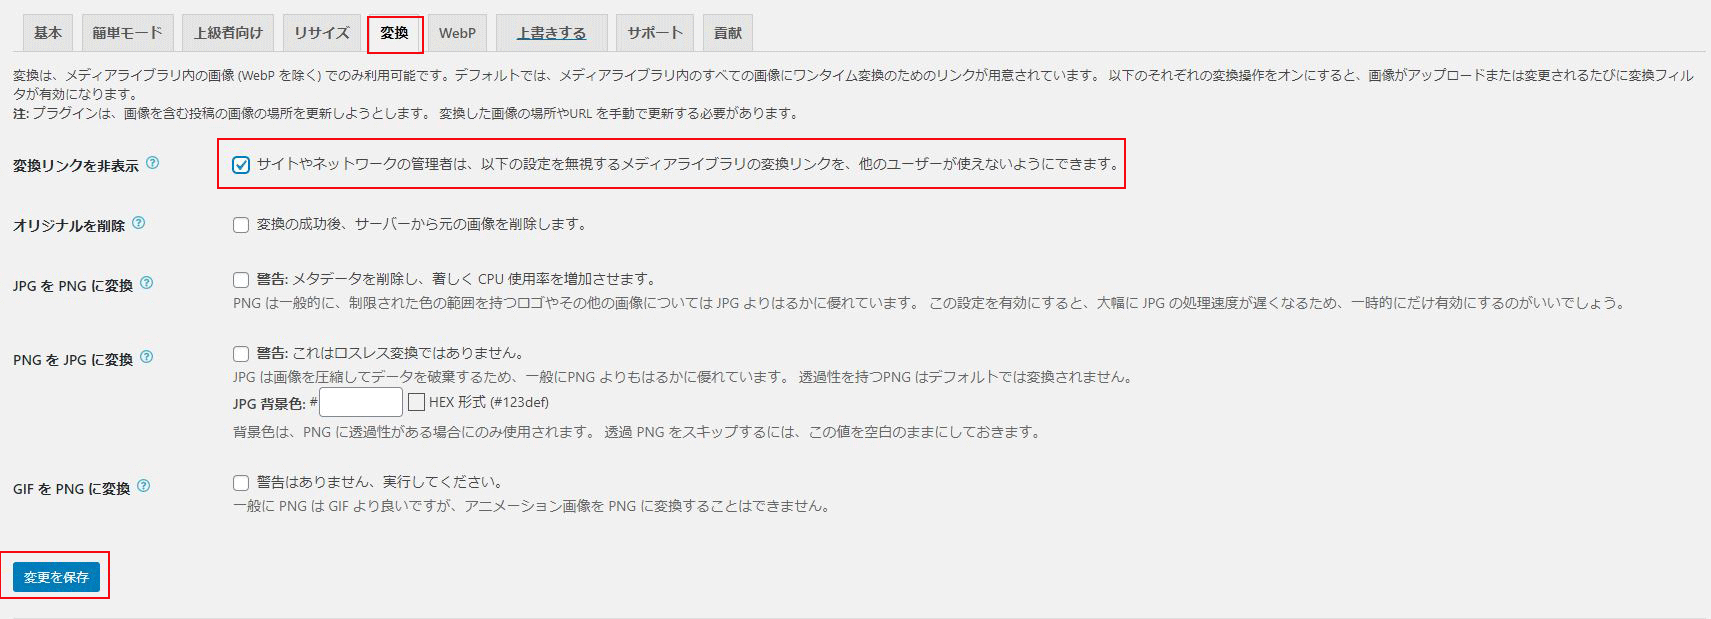Click the JPG 背景色 hex input field
Image resolution: width=1711 pixels, height=619 pixels.
tap(361, 402)
